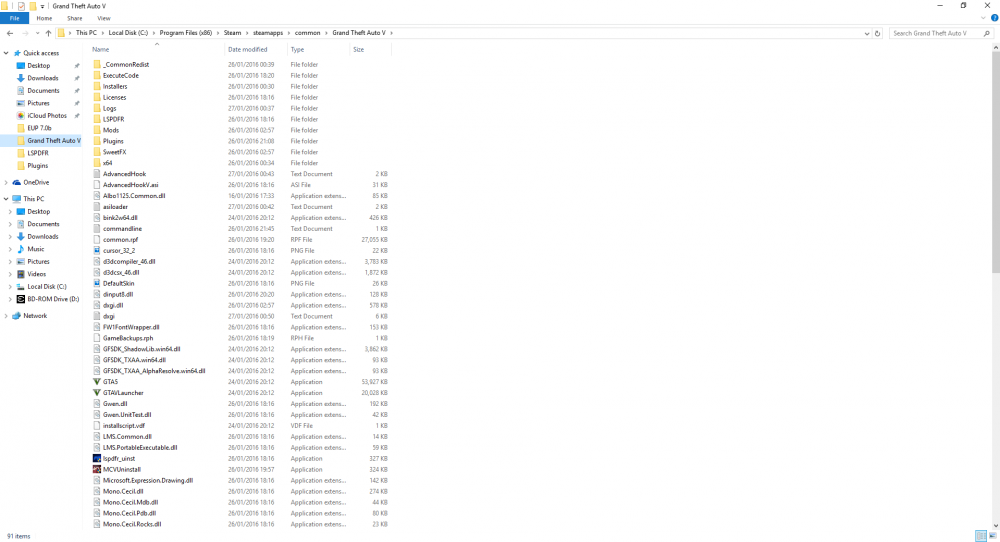Select the Mono.Cecil.Rocks.dll file
The image size is (1000, 542).
132,524
